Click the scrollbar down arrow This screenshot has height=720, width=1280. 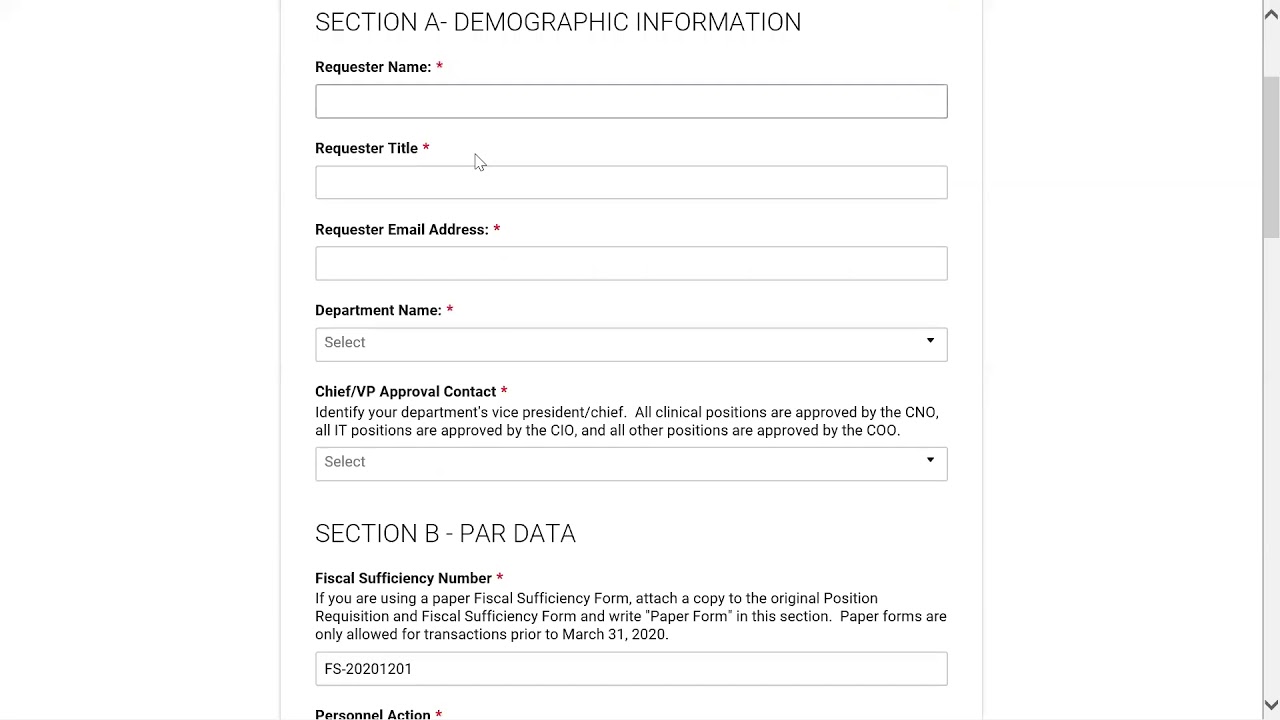pos(1271,705)
